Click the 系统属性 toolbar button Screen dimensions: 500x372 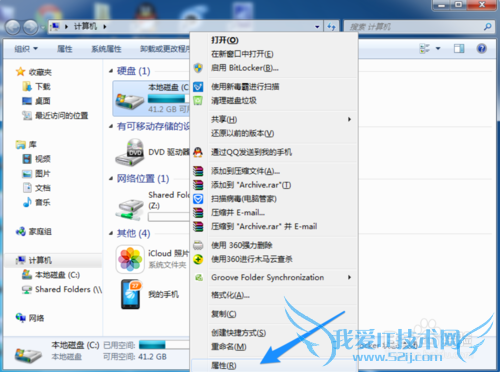click(x=106, y=49)
